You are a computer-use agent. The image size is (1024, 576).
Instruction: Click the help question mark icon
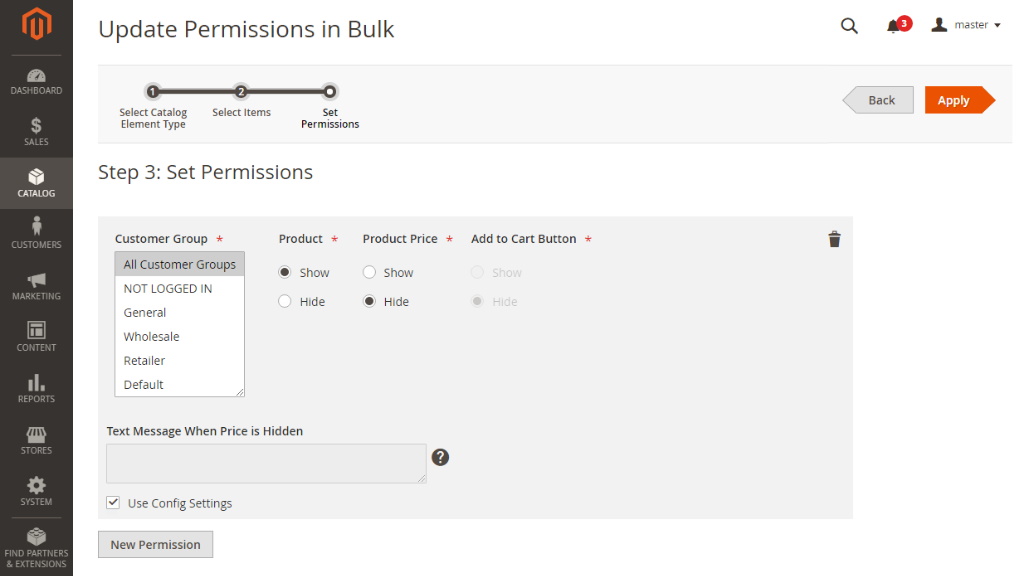coord(440,457)
